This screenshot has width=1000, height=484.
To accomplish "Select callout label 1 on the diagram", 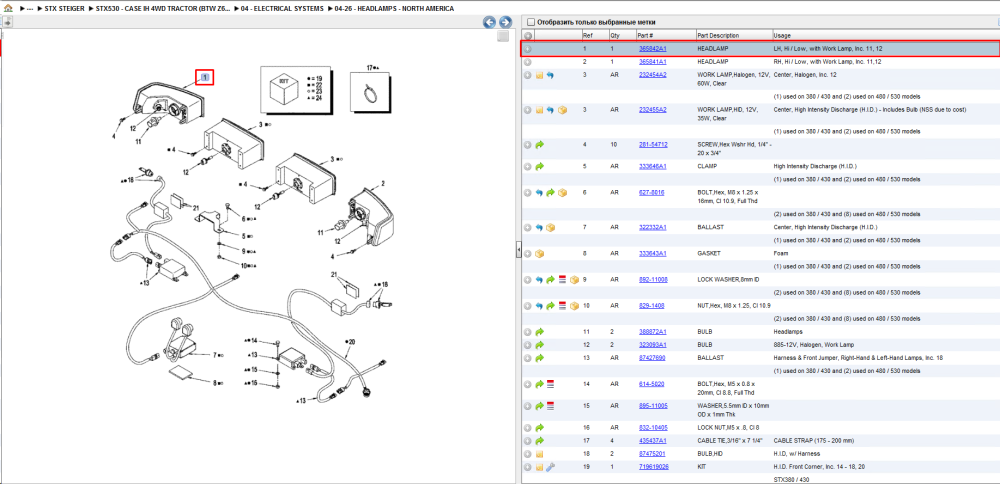I will tap(205, 77).
